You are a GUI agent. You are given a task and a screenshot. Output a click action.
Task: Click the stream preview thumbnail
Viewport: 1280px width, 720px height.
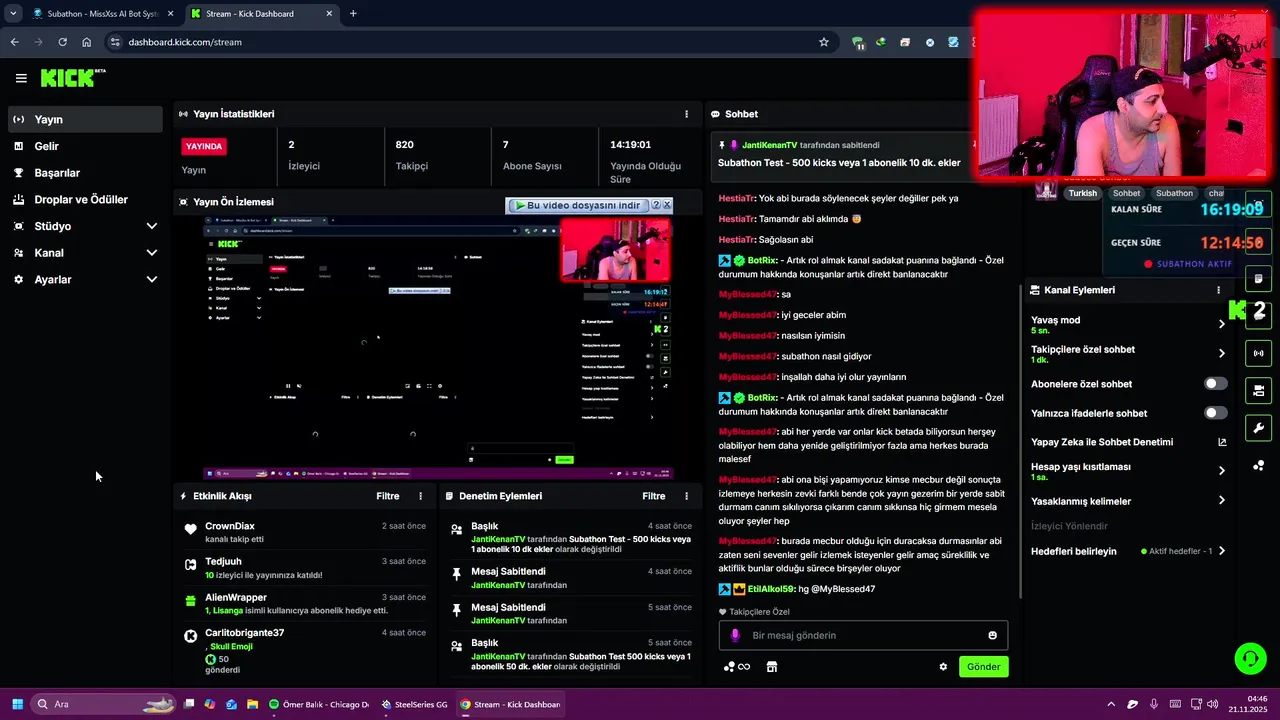point(438,348)
